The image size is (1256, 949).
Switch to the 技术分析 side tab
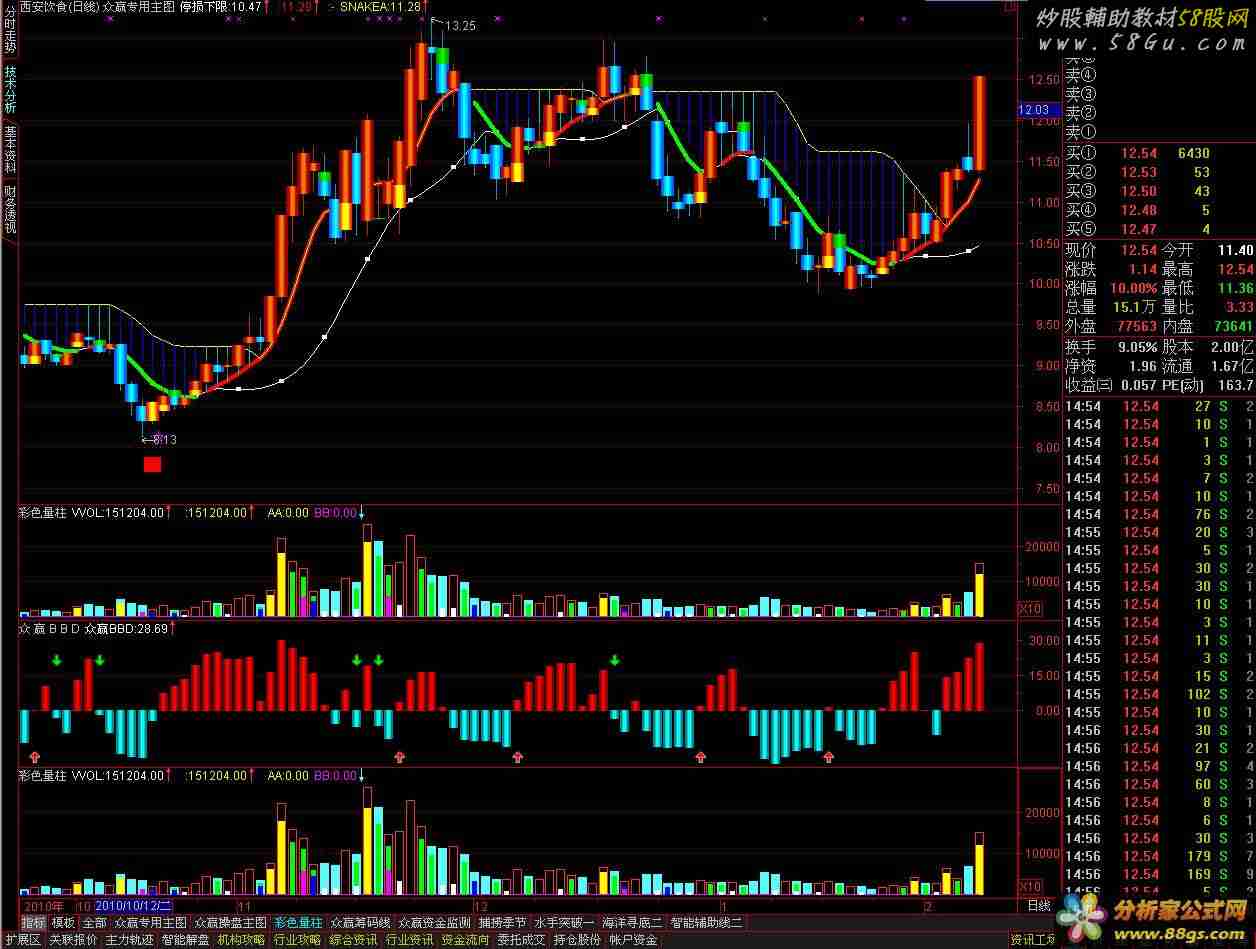[x=10, y=90]
